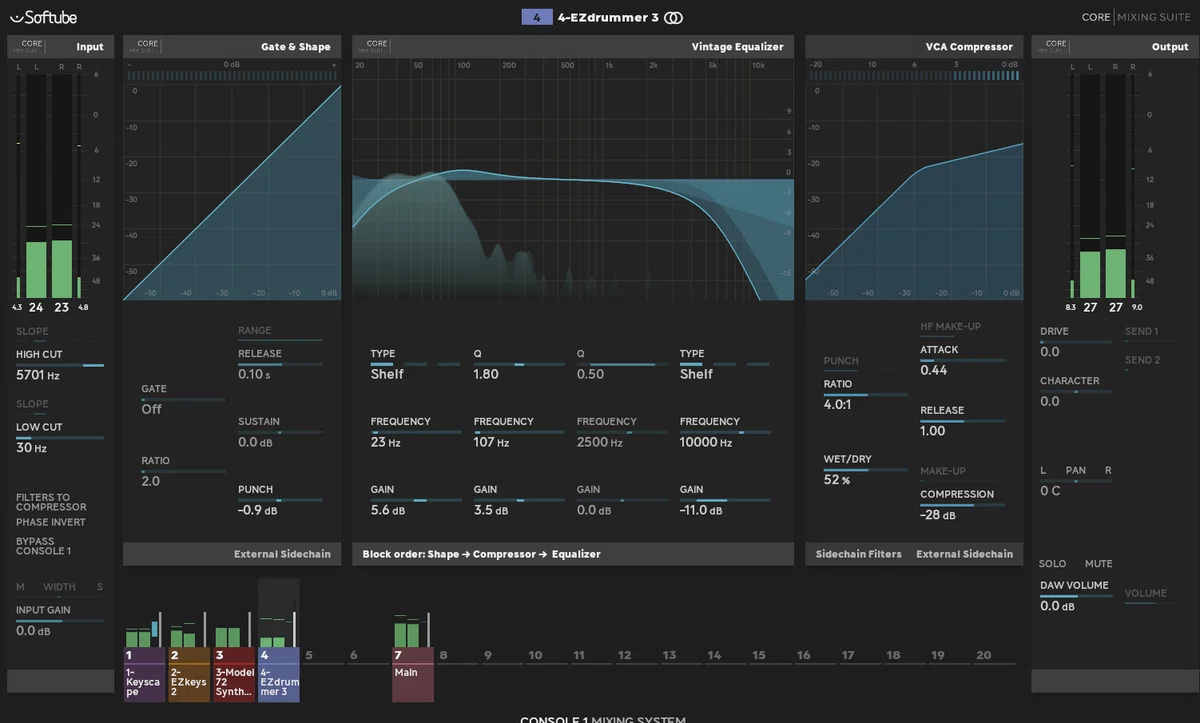Click the Core badge in Input panel

(32, 46)
